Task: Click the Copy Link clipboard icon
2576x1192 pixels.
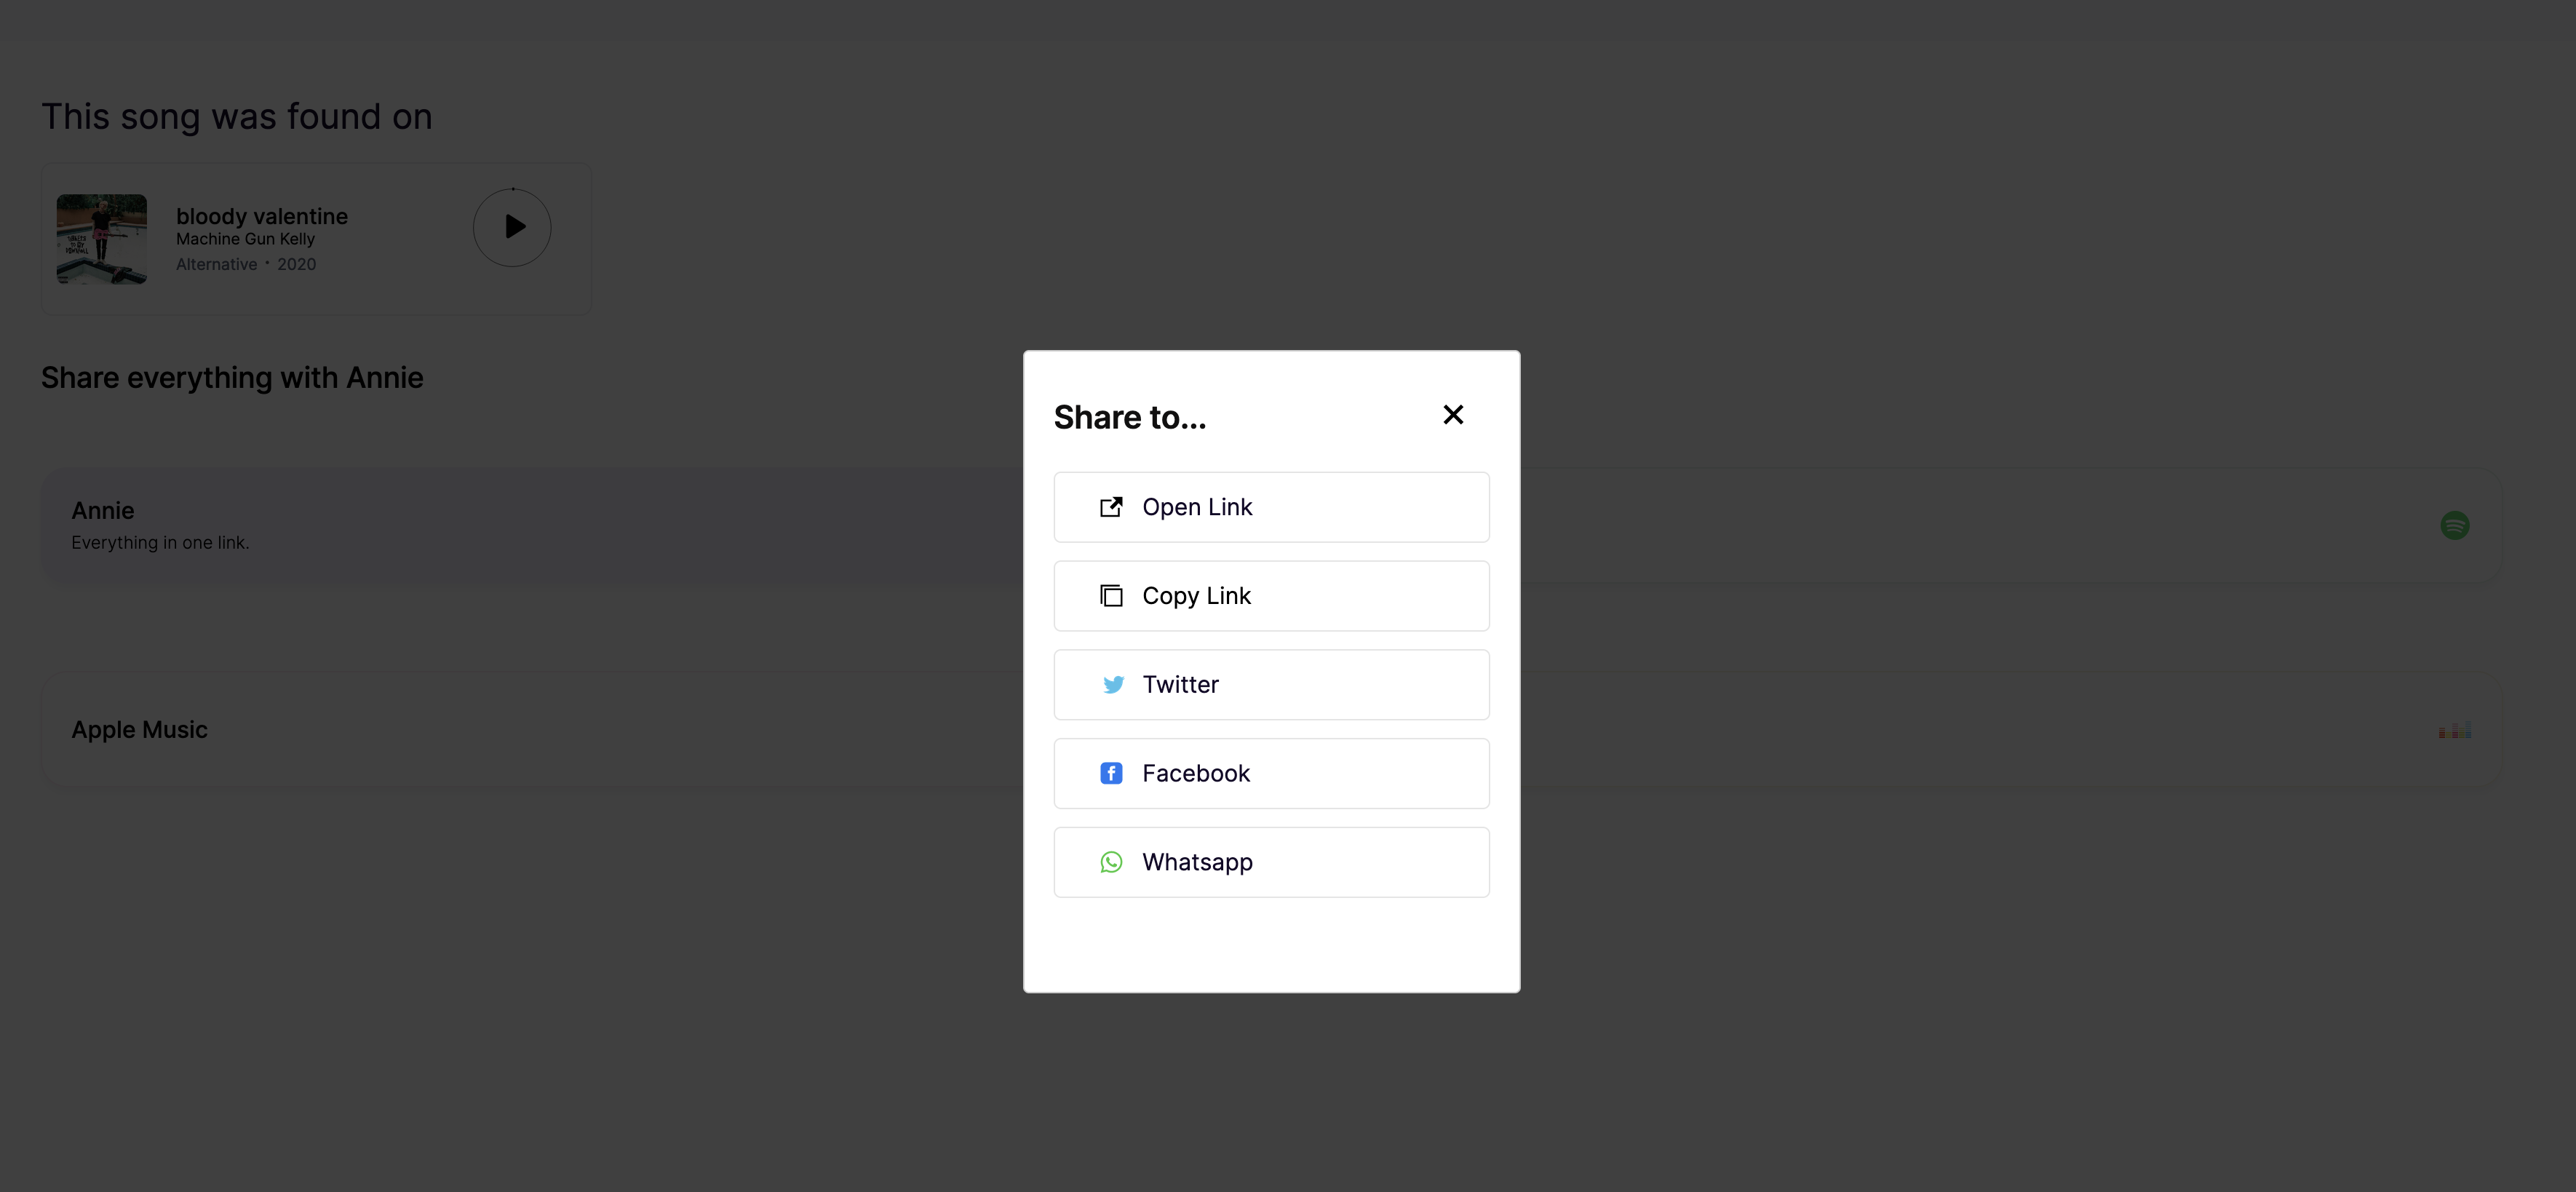Action: pyautogui.click(x=1111, y=596)
